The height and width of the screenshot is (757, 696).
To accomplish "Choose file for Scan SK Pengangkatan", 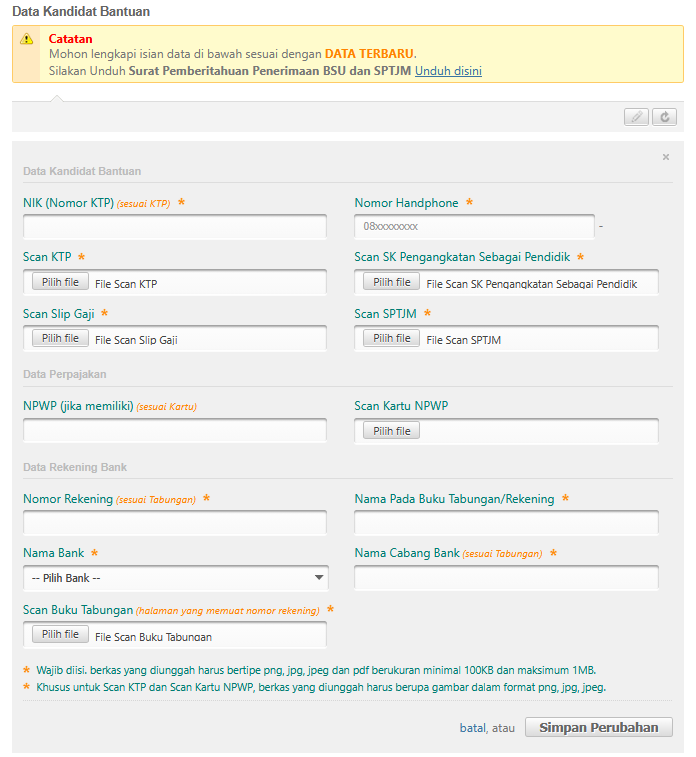I will point(391,282).
